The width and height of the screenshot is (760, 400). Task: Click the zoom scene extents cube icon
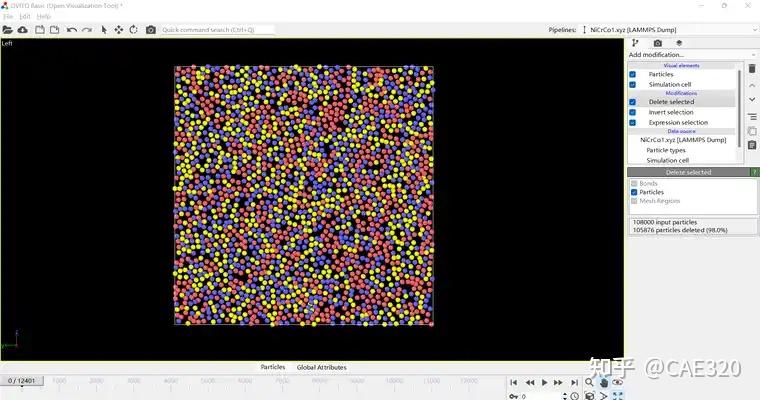point(589,396)
